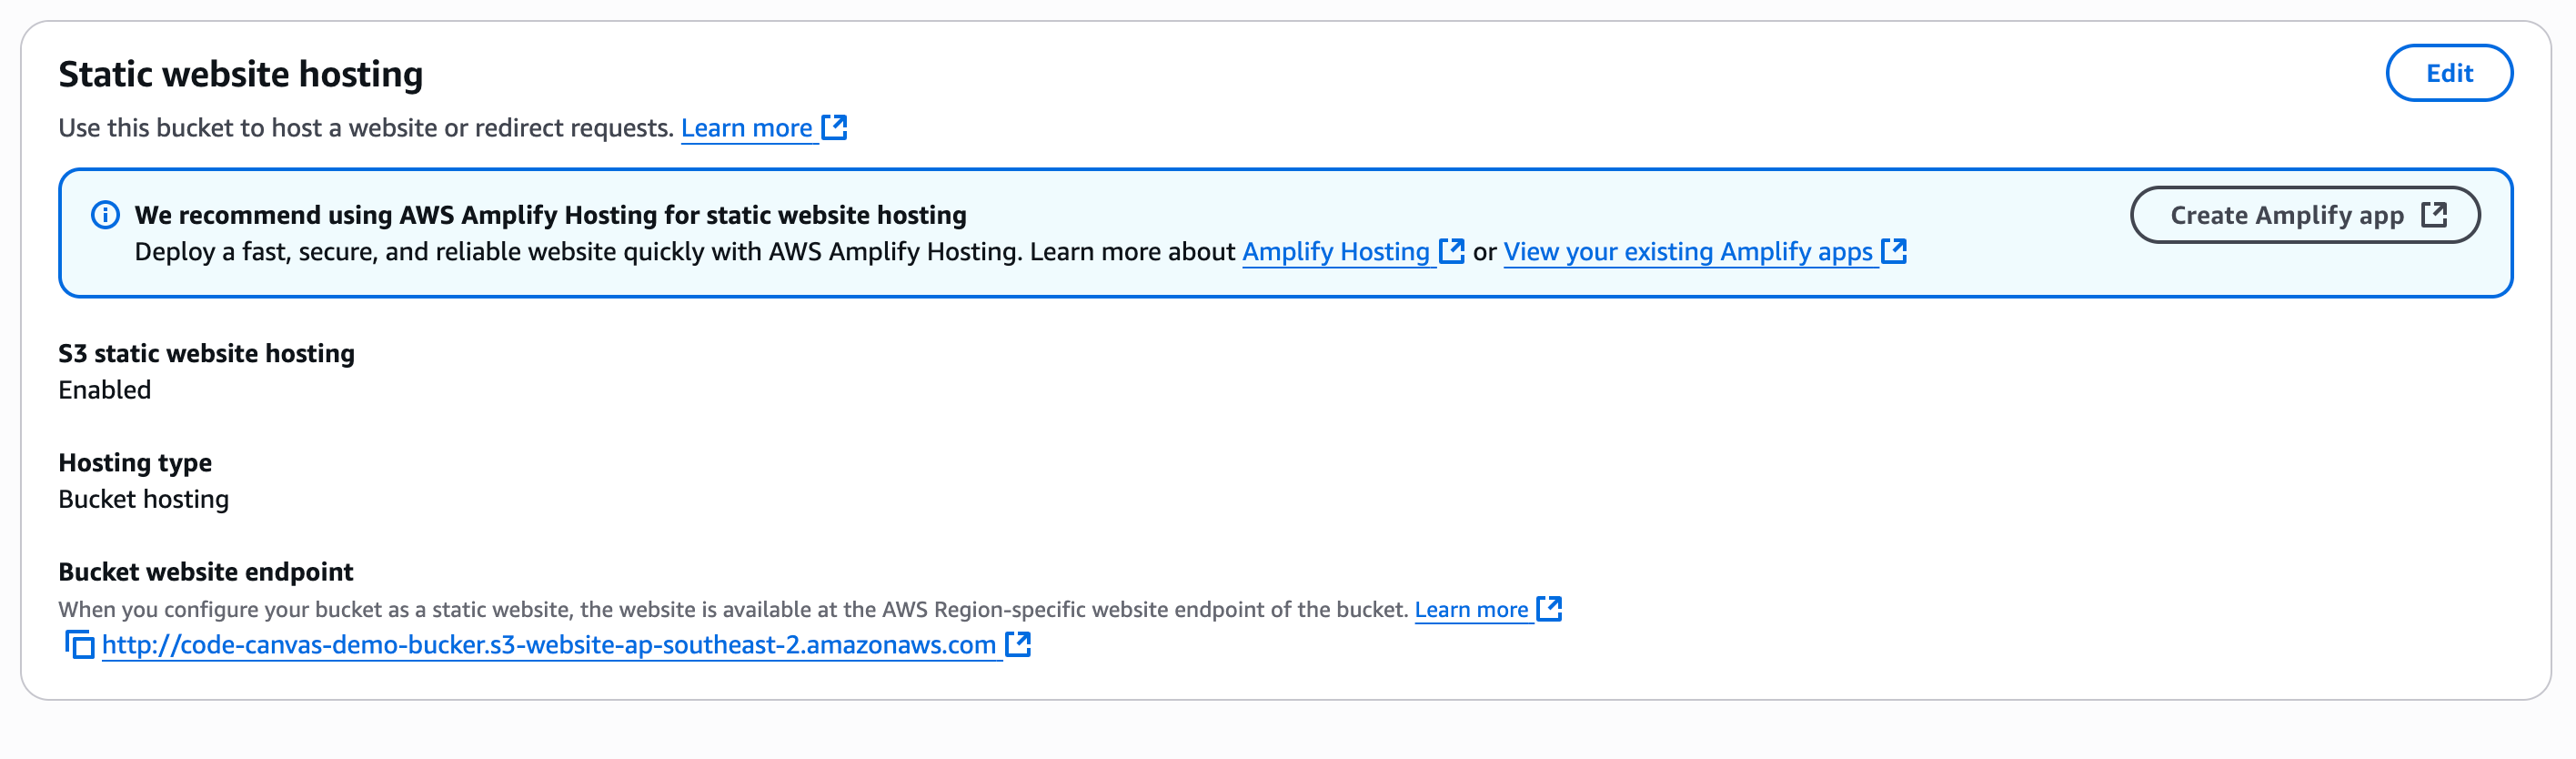Screen dimensions: 2576x759
Task: Click the 'Static website hosting' heading
Action: 240,75
